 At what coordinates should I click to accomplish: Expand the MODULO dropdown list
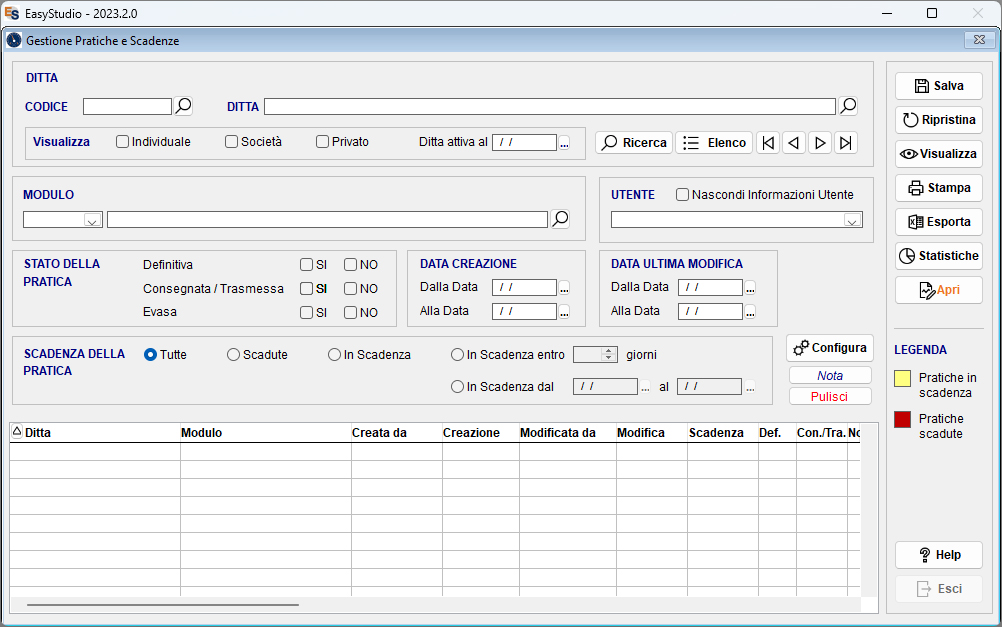click(92, 220)
